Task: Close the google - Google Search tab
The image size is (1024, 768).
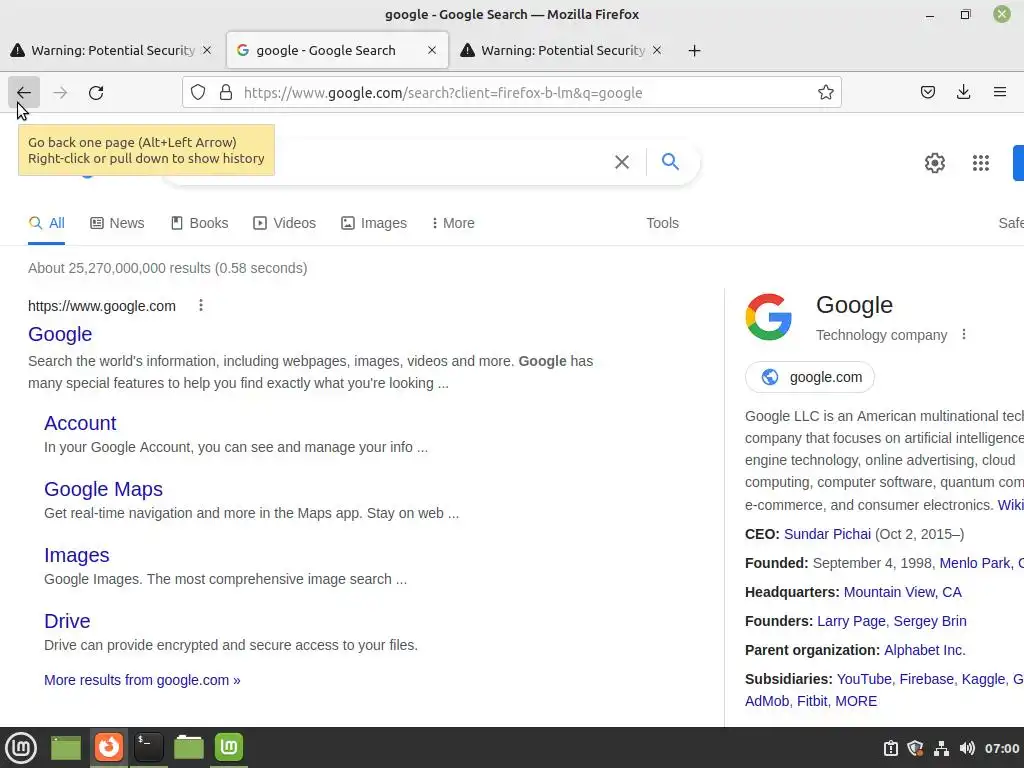Action: click(x=432, y=50)
